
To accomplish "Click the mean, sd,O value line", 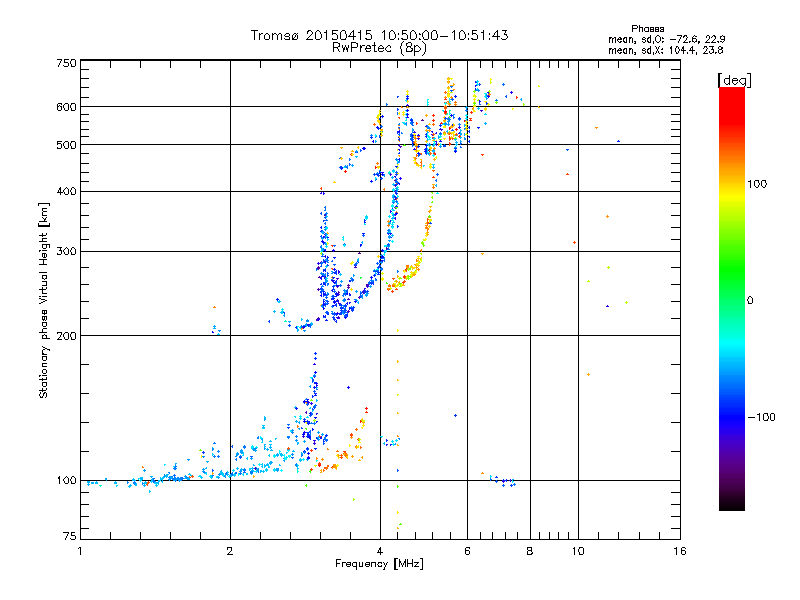I will 666,39.
